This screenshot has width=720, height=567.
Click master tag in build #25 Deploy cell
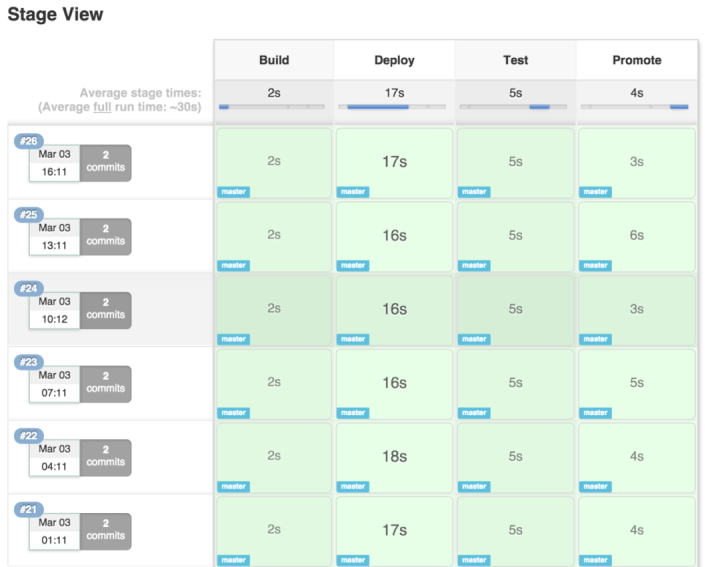click(353, 266)
